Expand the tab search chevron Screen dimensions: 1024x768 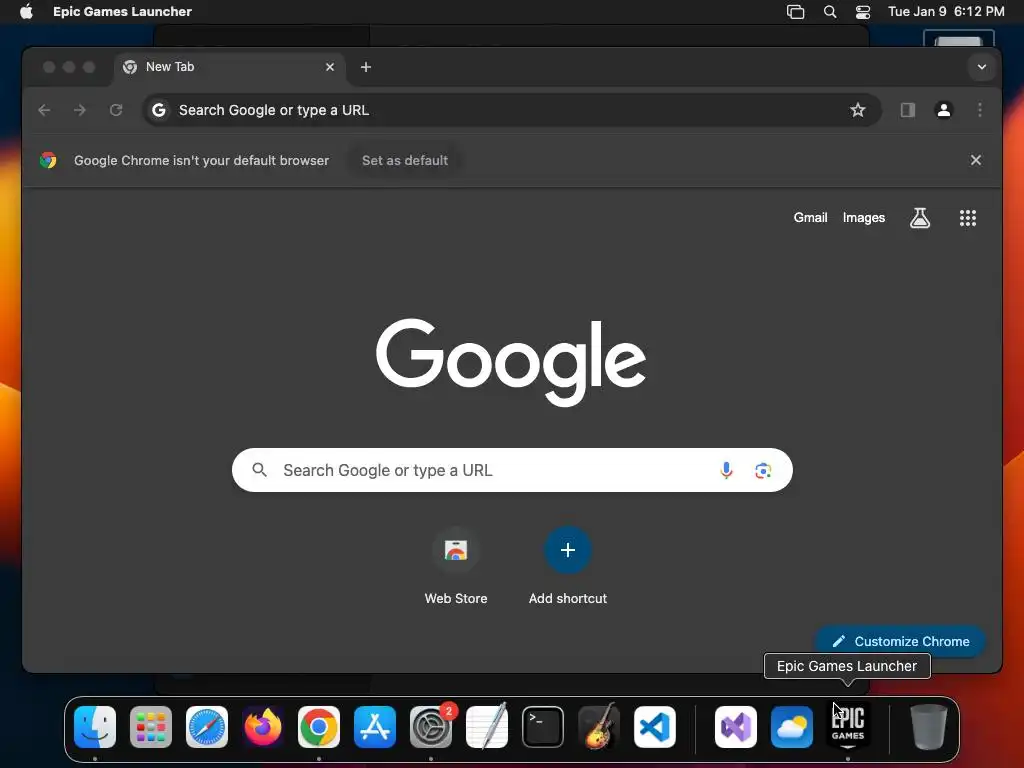pos(982,67)
